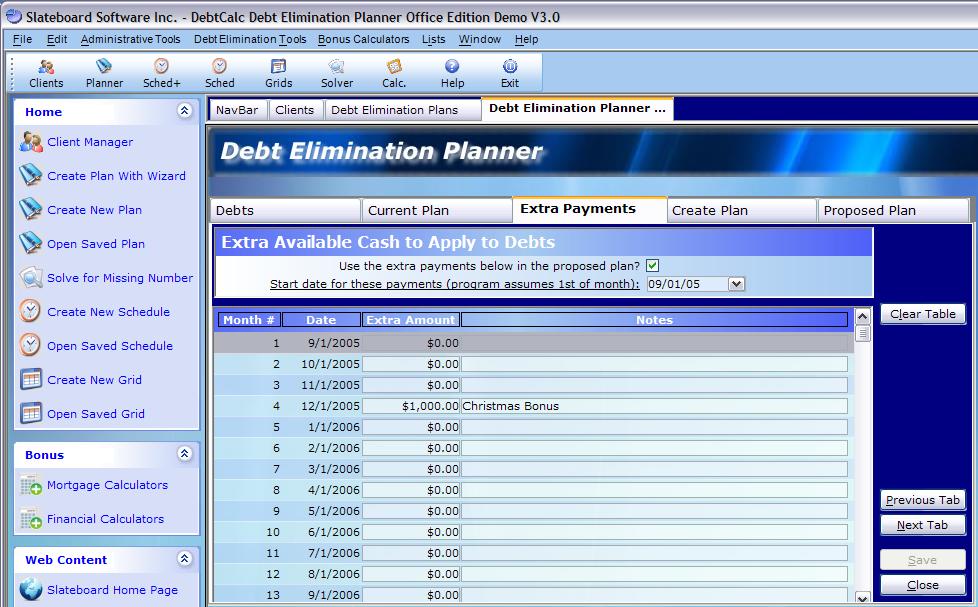Click the Grids toolbar icon
Screen dimensions: 978x607
tap(278, 72)
